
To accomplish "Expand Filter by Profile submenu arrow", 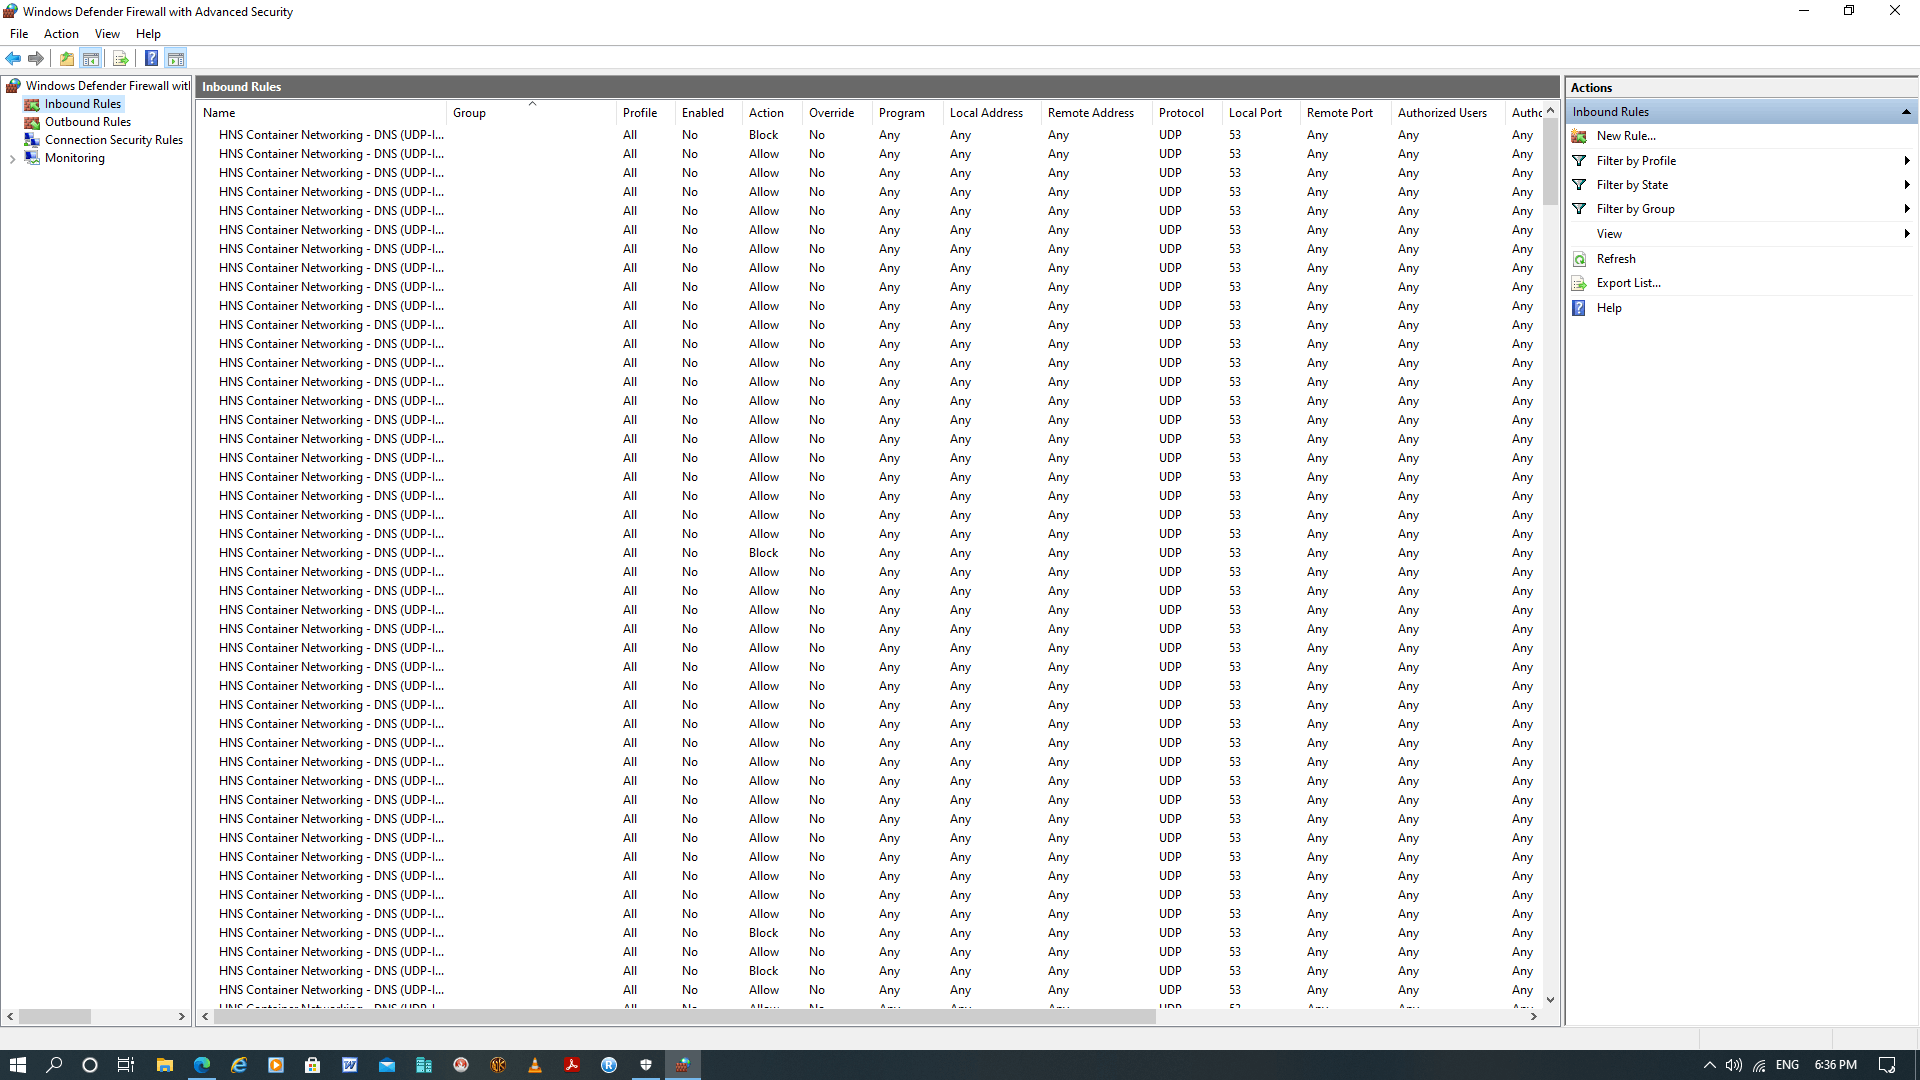I will point(1907,161).
